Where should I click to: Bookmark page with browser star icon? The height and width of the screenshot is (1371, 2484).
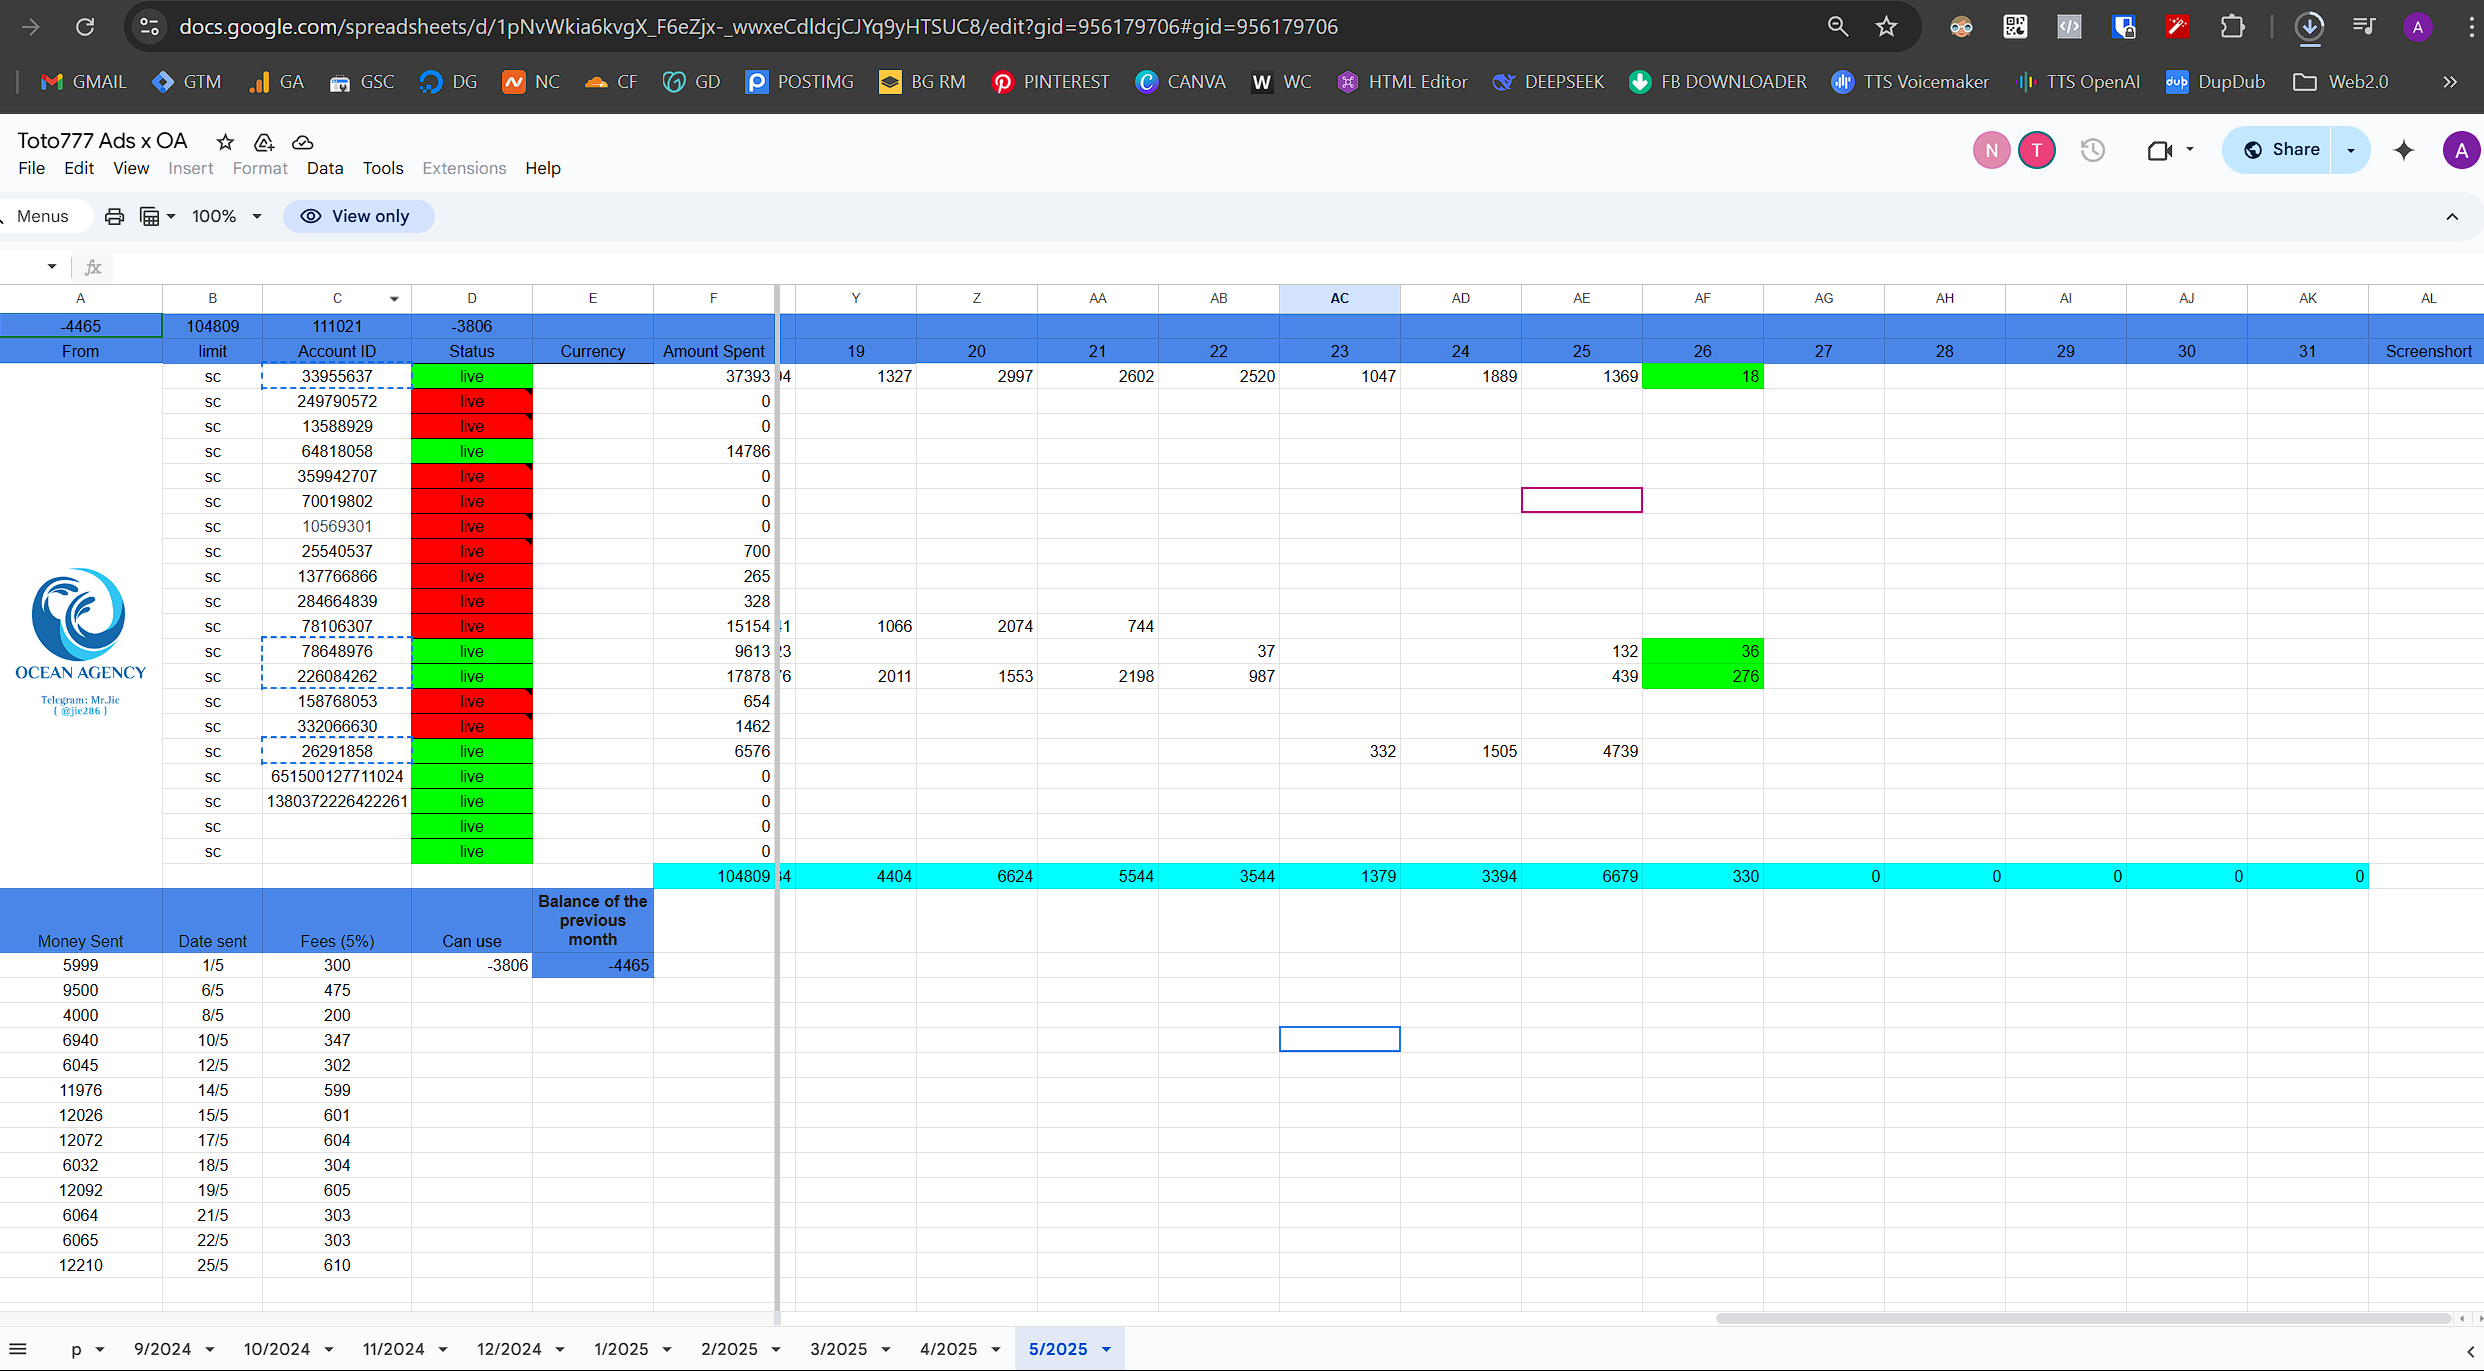click(1886, 27)
